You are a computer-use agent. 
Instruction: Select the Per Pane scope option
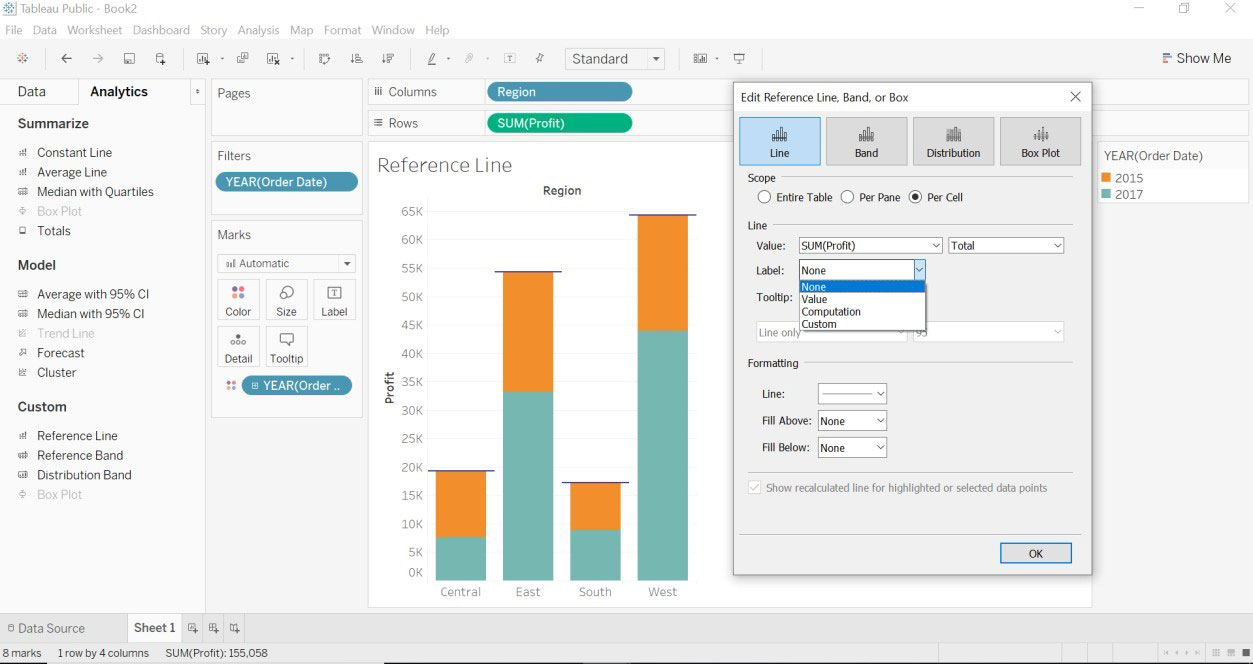(x=848, y=197)
